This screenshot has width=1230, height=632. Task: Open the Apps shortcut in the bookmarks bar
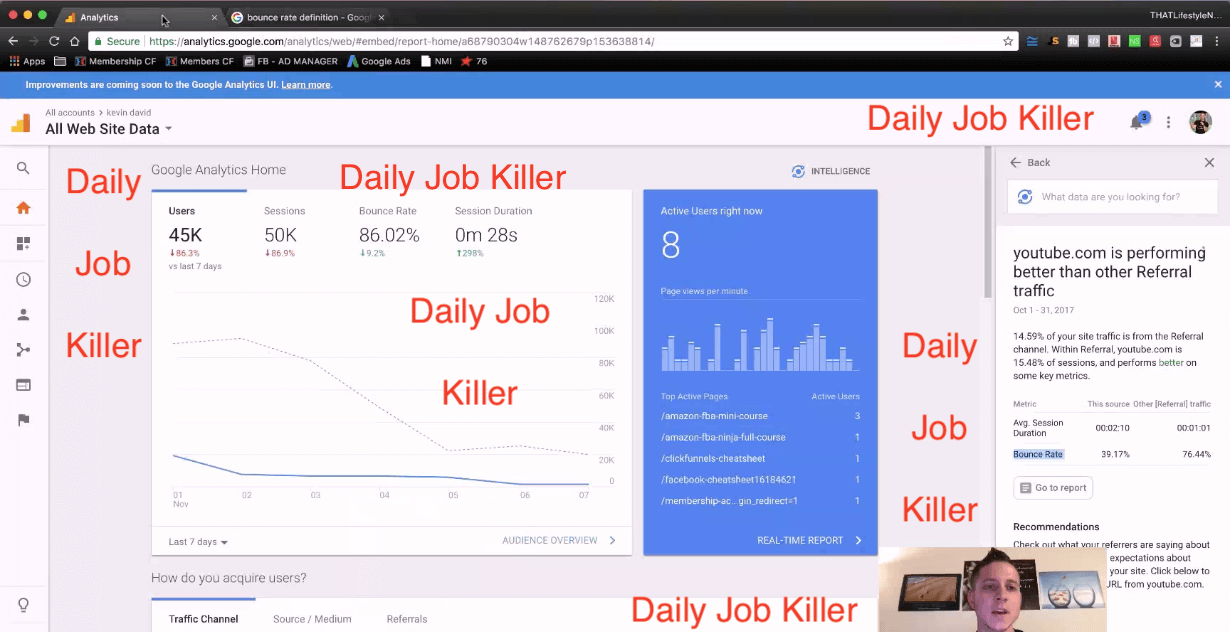[x=27, y=61]
